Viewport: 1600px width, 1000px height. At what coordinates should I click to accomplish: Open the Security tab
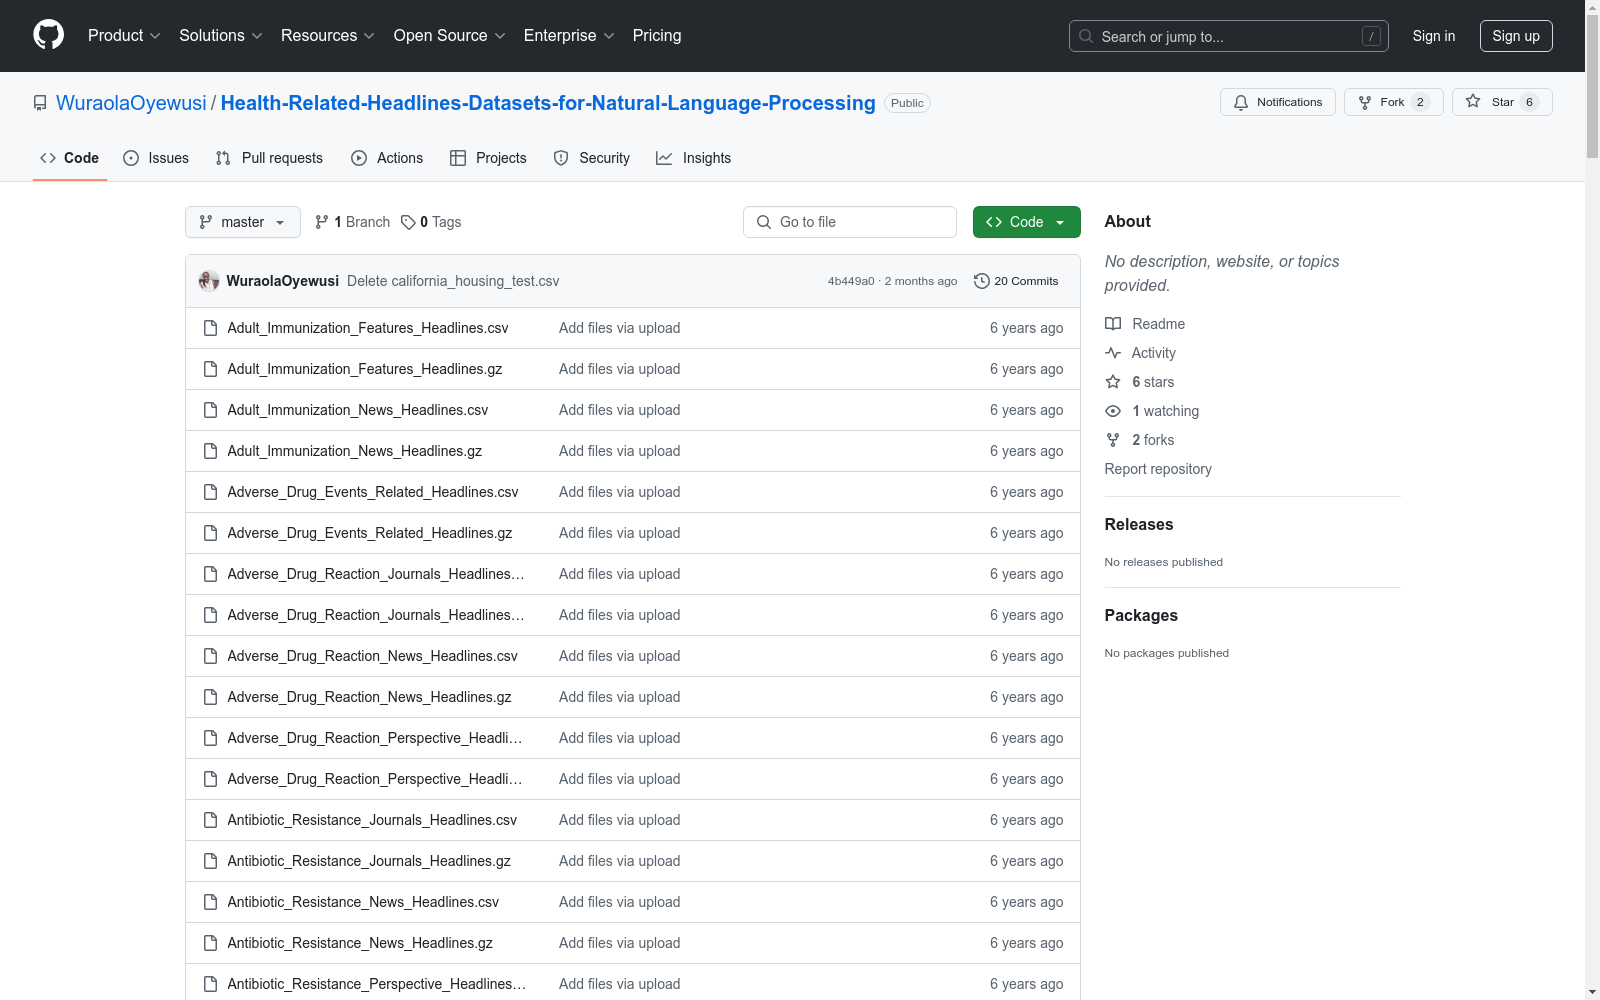coord(592,158)
